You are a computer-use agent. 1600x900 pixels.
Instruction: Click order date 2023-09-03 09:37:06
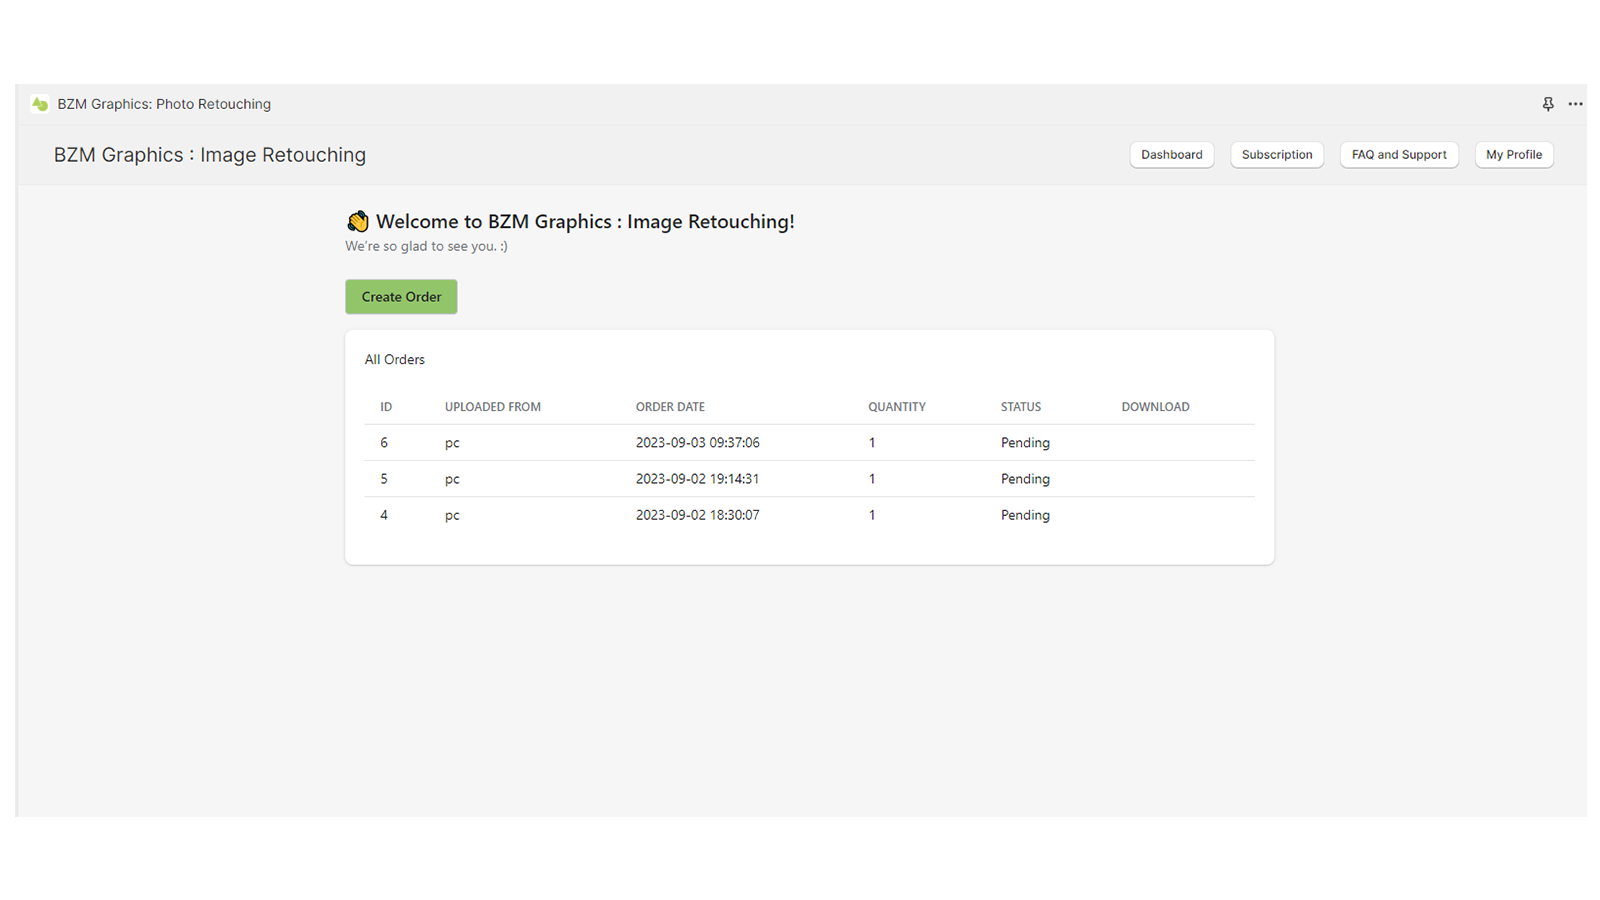[698, 443]
